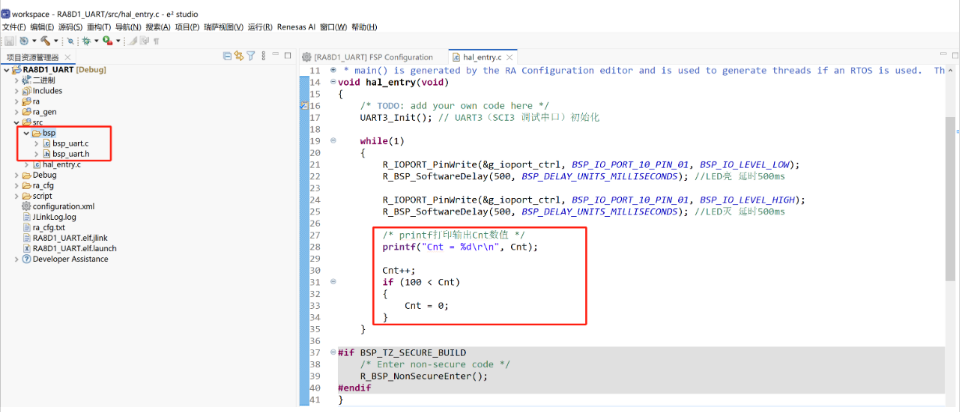The height and width of the screenshot is (412, 960).
Task: Open the 项目(P) menu
Action: tap(187, 28)
